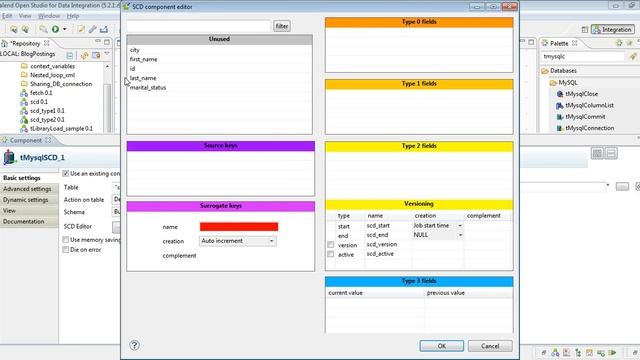The image size is (640, 360).
Task: Click the horizontal layout icon beside the grid icon
Action: [x=611, y=153]
